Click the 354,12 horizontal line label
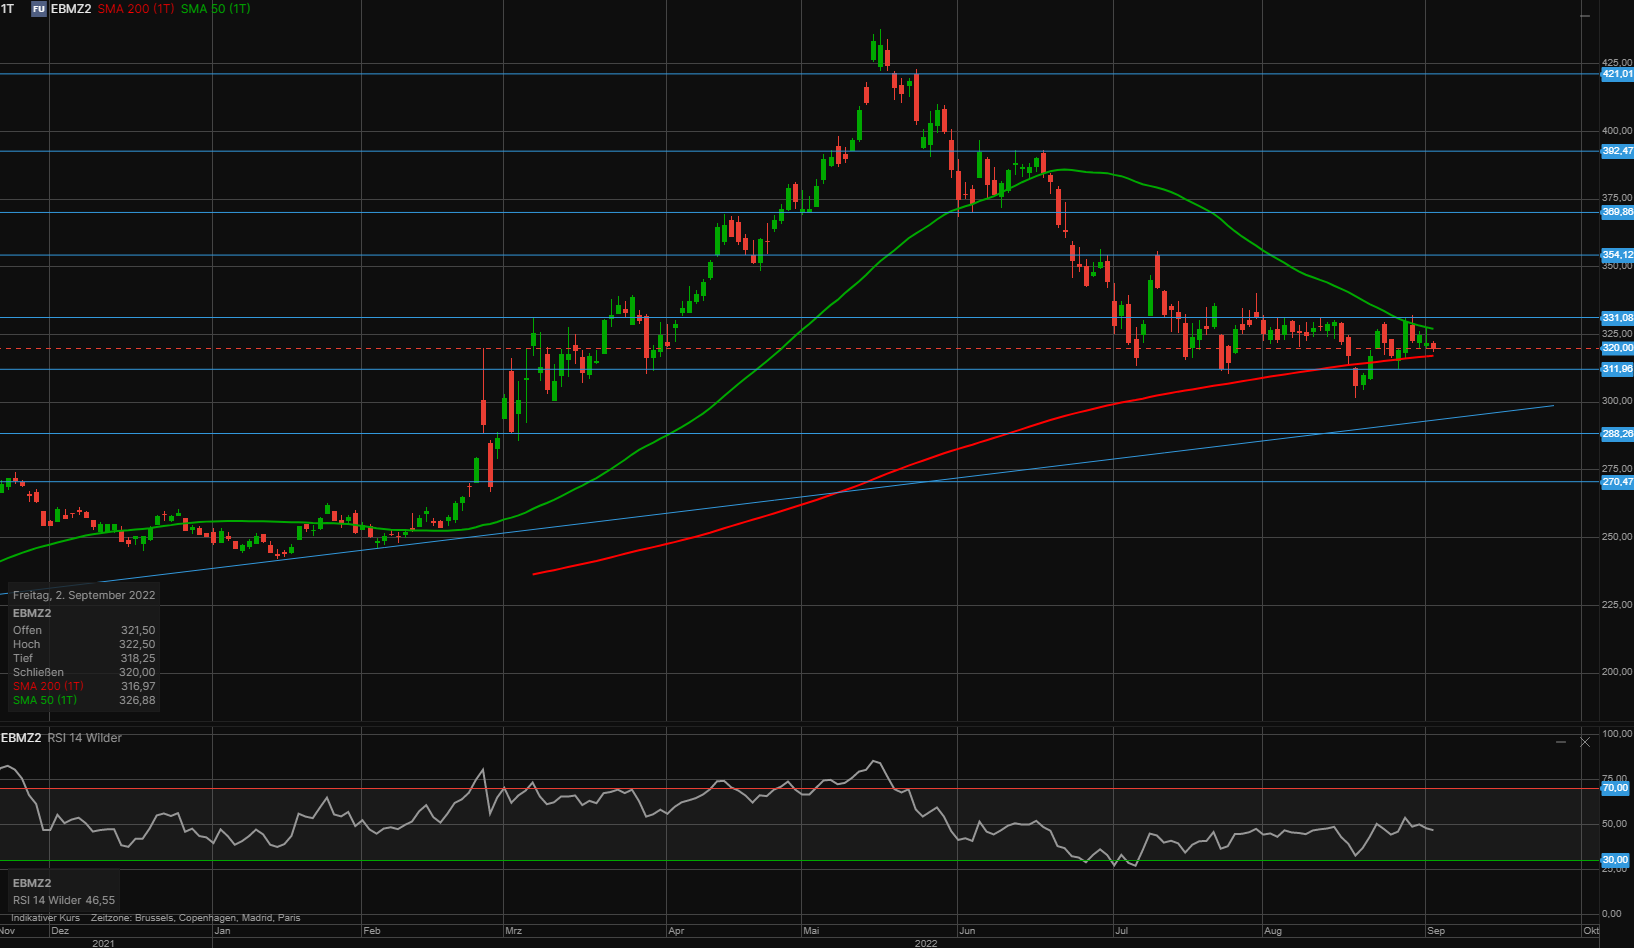Screen dimensions: 1634x948 coord(1617,255)
